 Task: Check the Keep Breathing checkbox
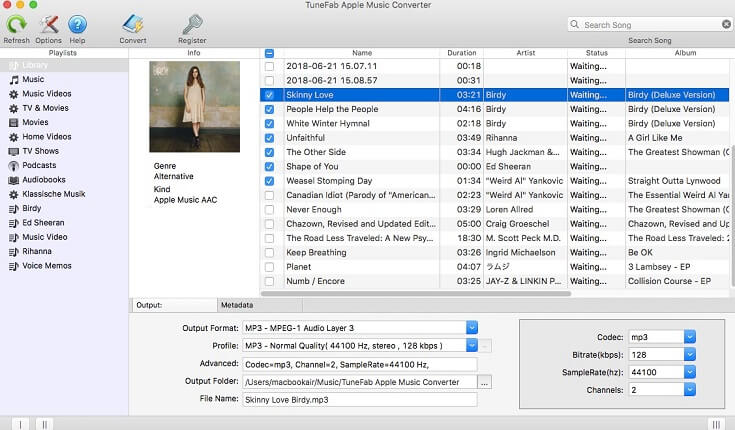[269, 252]
